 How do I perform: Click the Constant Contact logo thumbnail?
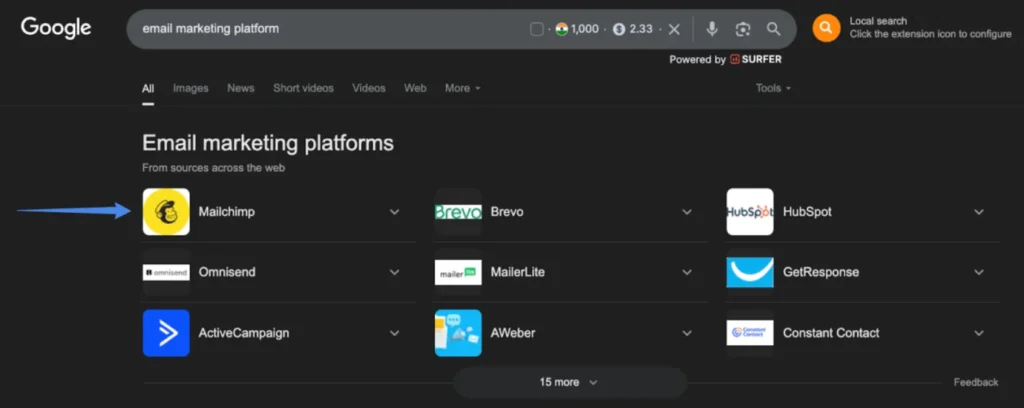(x=750, y=333)
